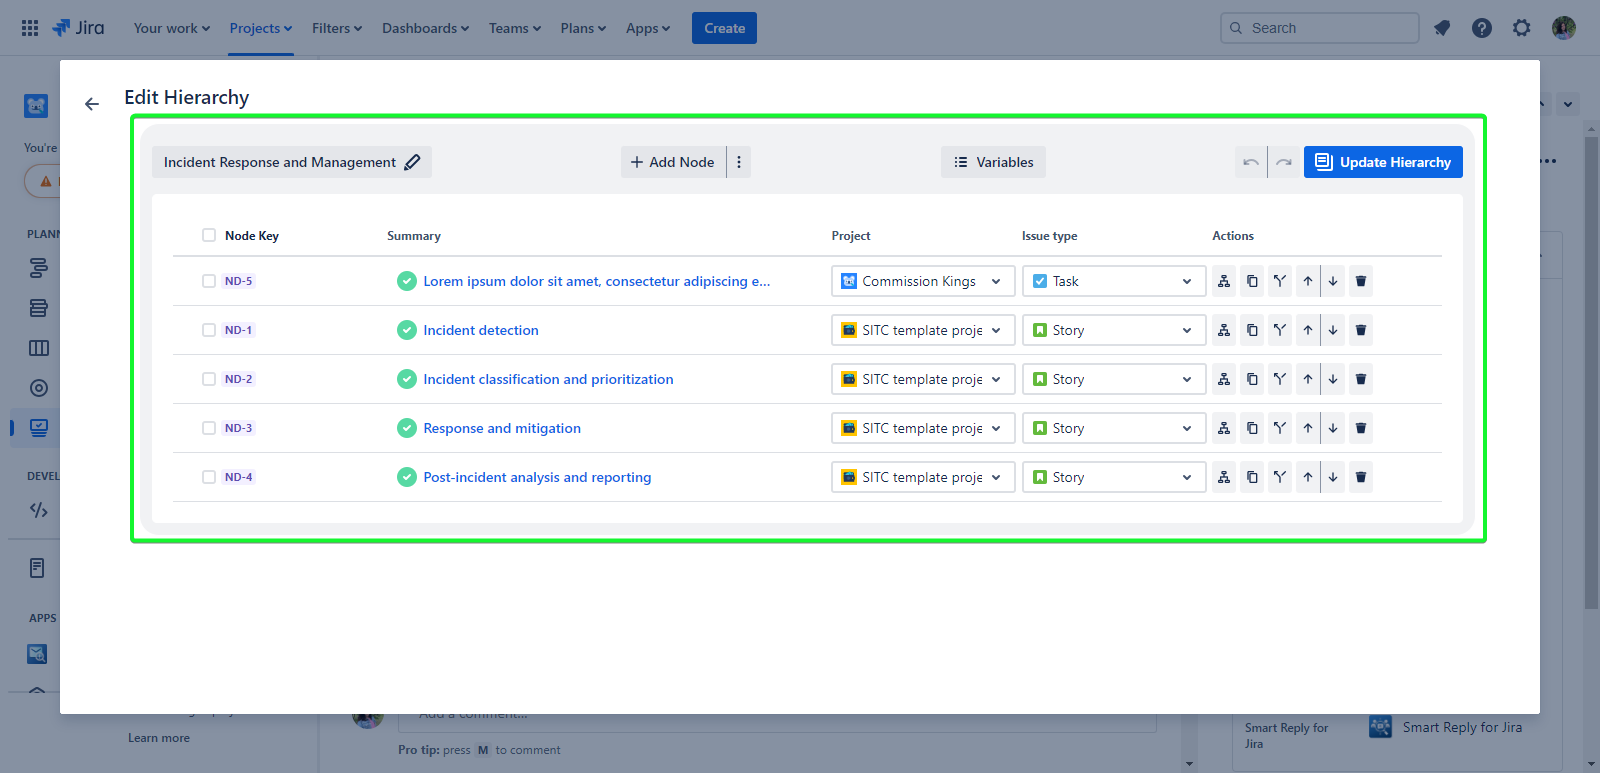Click into the Jira Search field

pyautogui.click(x=1328, y=28)
